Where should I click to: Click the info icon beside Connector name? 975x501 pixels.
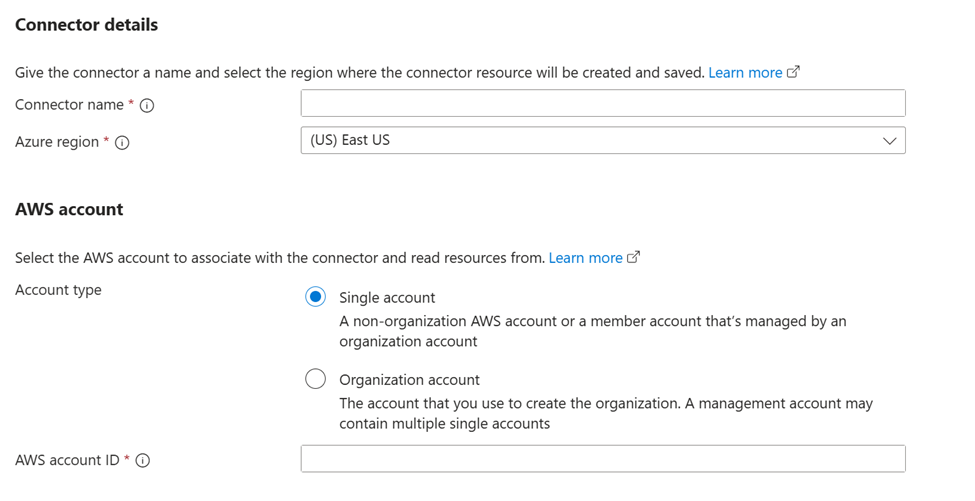147,105
